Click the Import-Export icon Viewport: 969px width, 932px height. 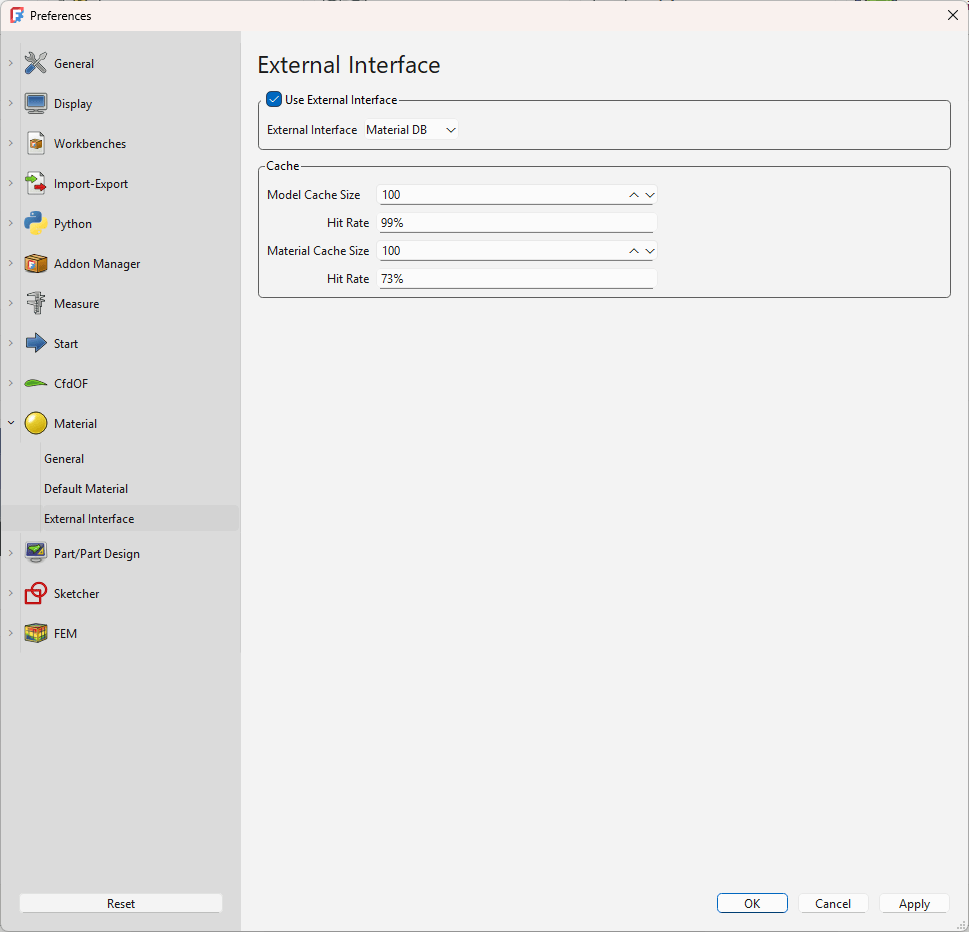point(36,183)
